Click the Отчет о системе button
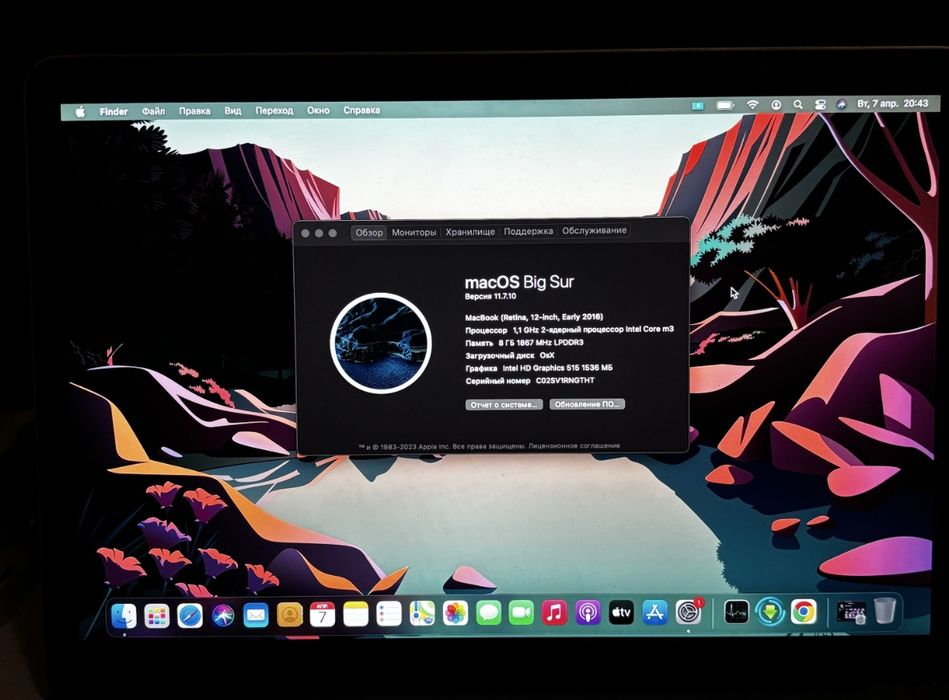 pos(504,405)
